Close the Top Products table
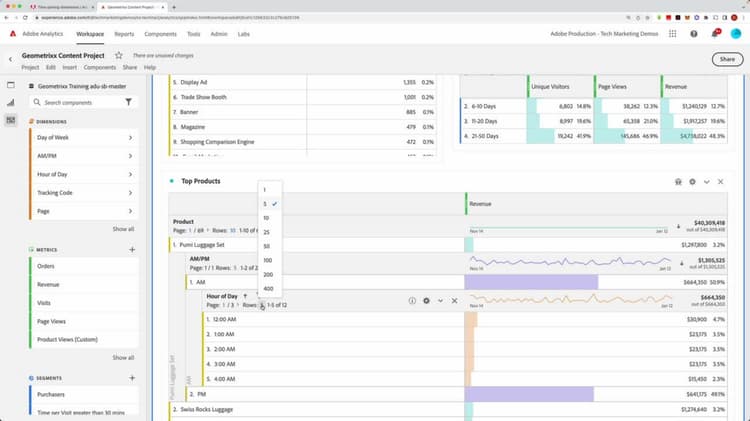The image size is (750, 421). (x=720, y=182)
